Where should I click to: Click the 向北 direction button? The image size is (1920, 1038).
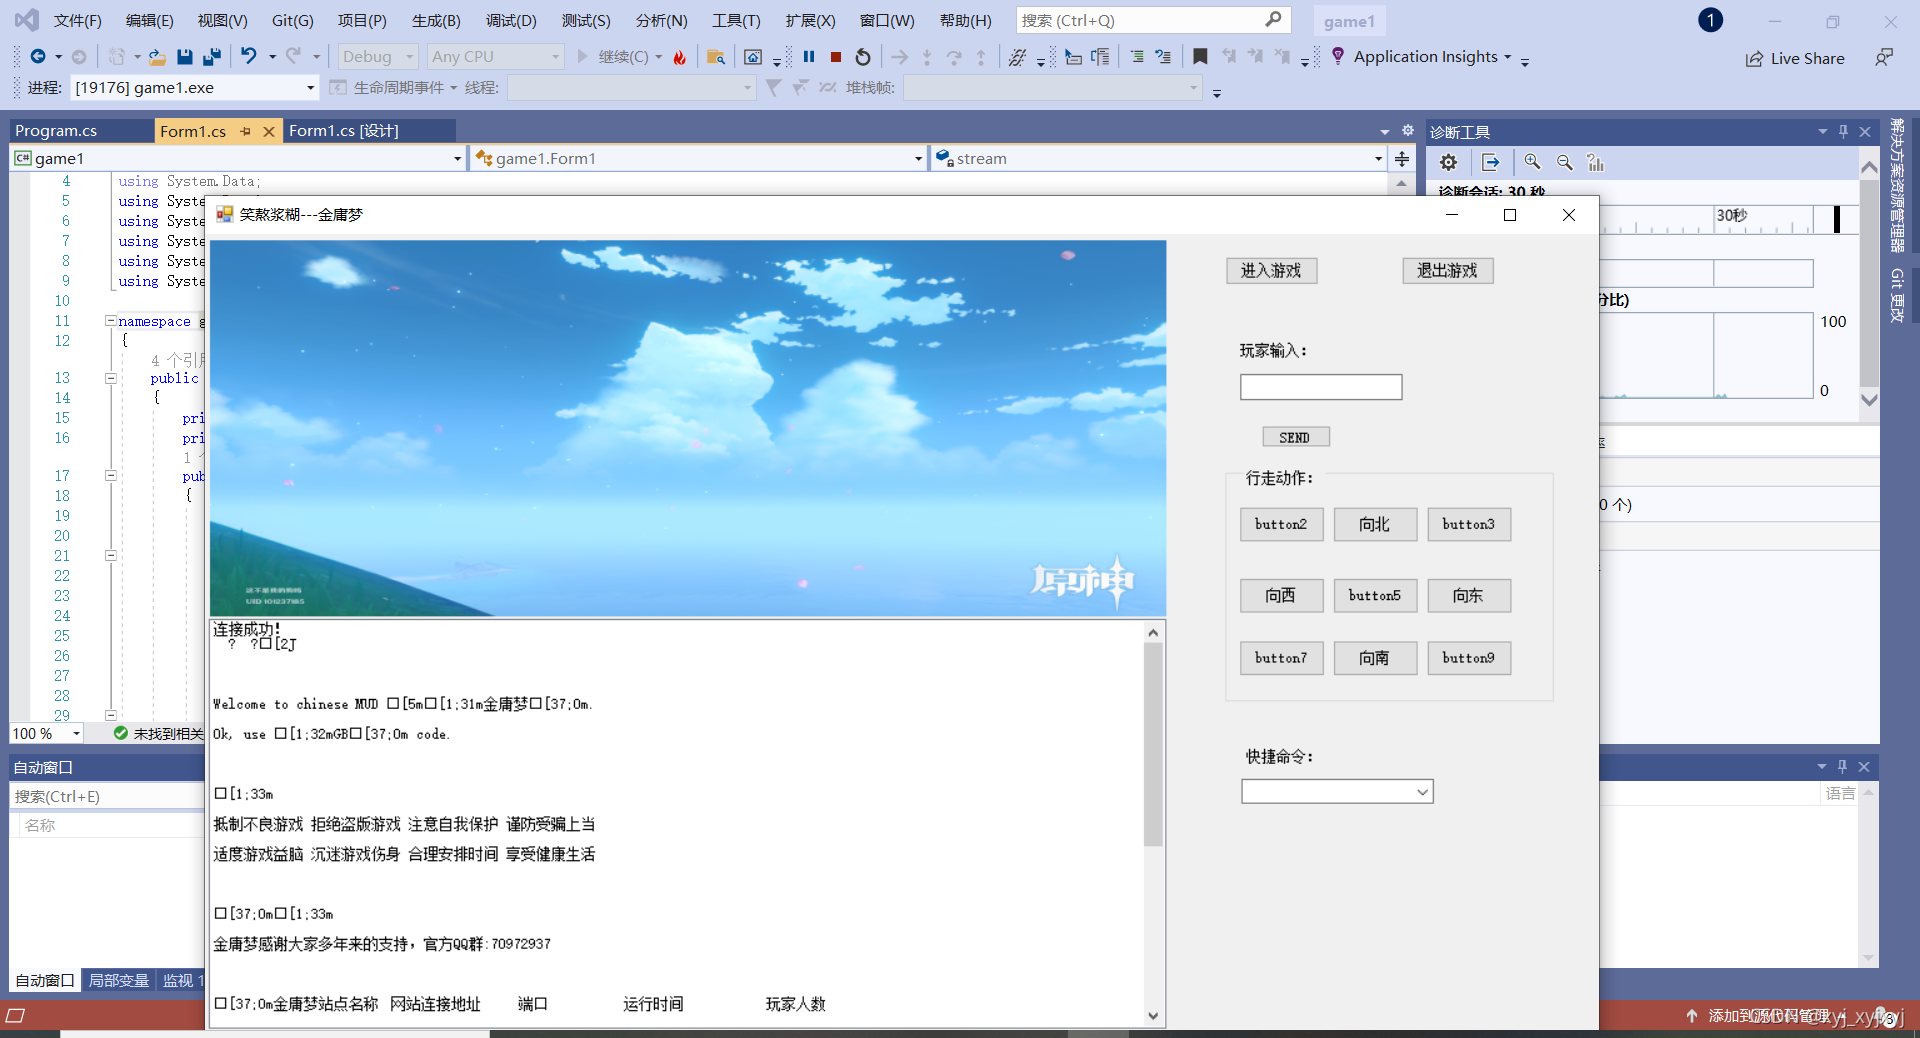pos(1375,524)
